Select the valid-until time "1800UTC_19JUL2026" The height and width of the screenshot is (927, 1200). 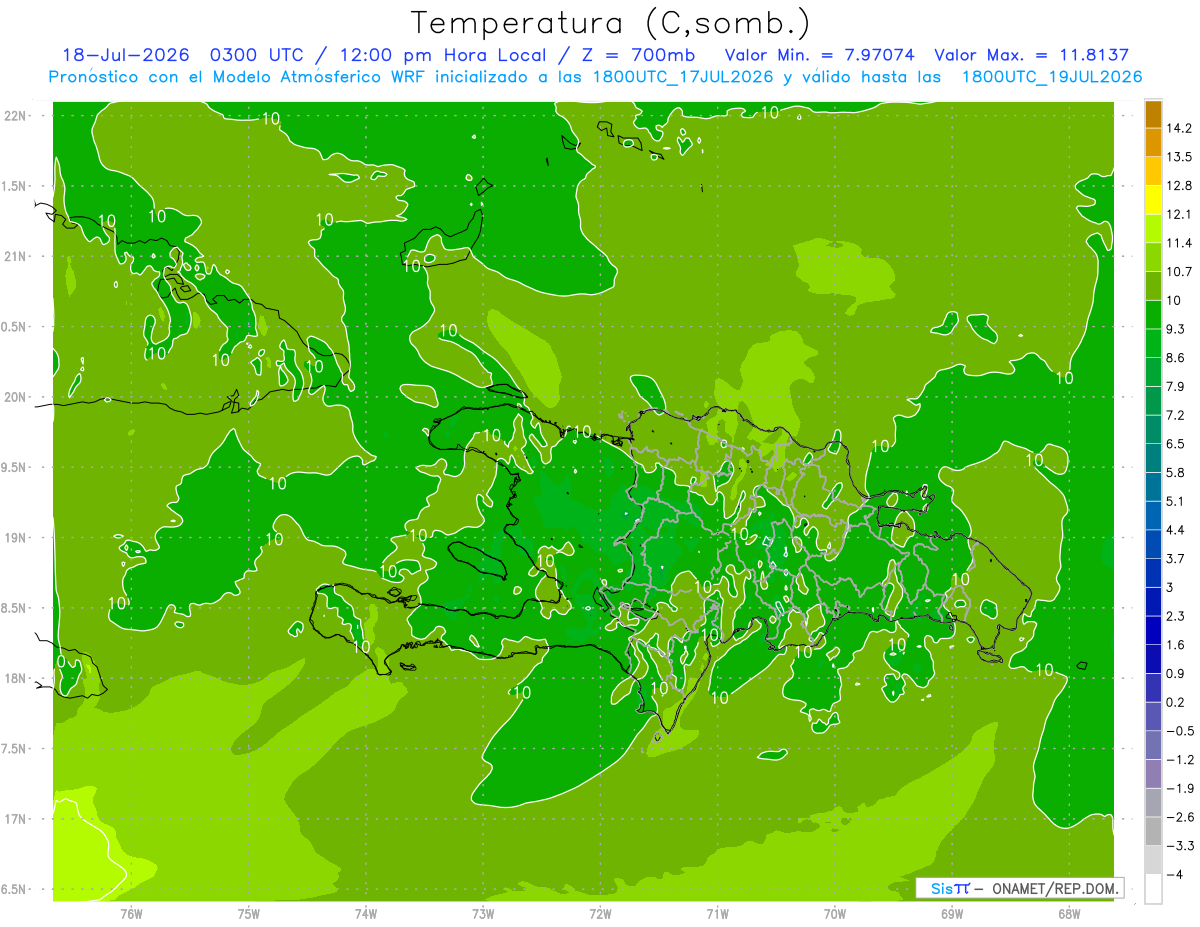[x=1052, y=77]
